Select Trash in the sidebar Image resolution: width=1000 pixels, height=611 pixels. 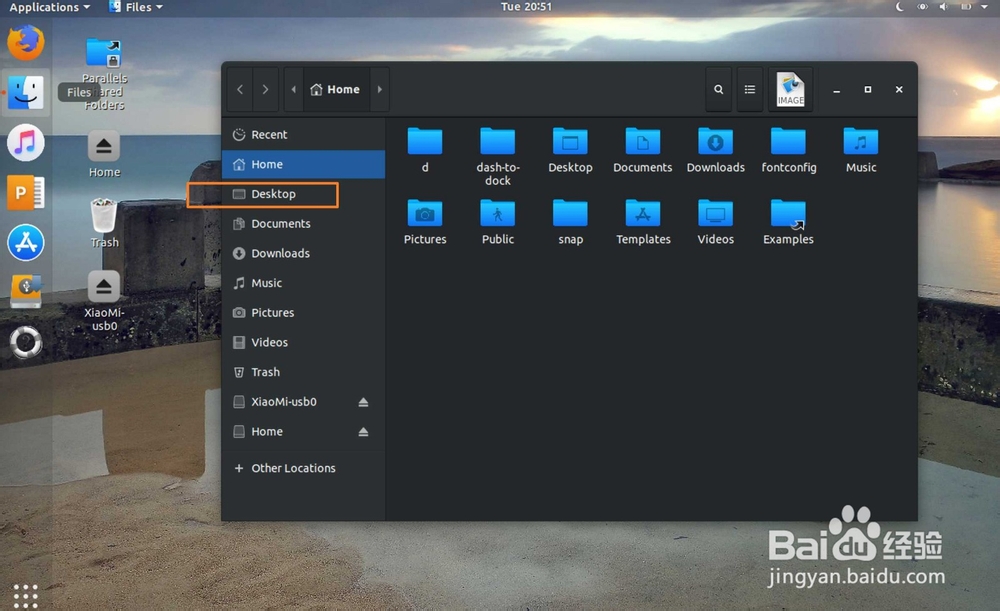(x=304, y=372)
